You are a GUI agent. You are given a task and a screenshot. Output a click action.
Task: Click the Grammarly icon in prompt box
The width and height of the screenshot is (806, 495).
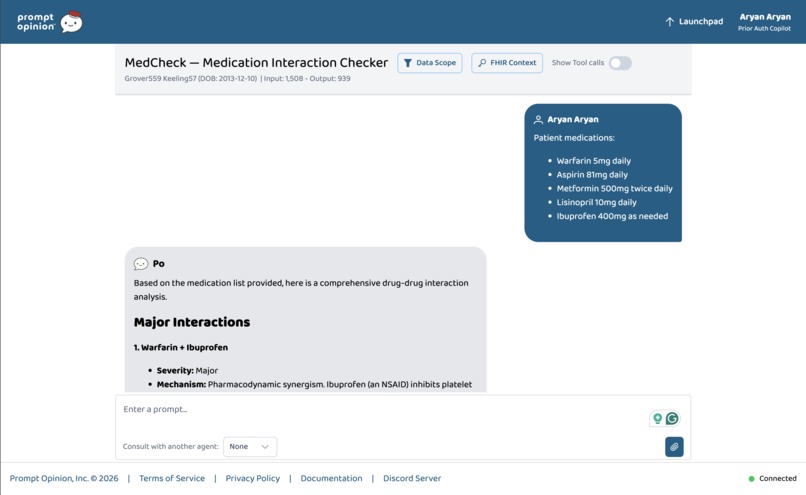tap(672, 418)
